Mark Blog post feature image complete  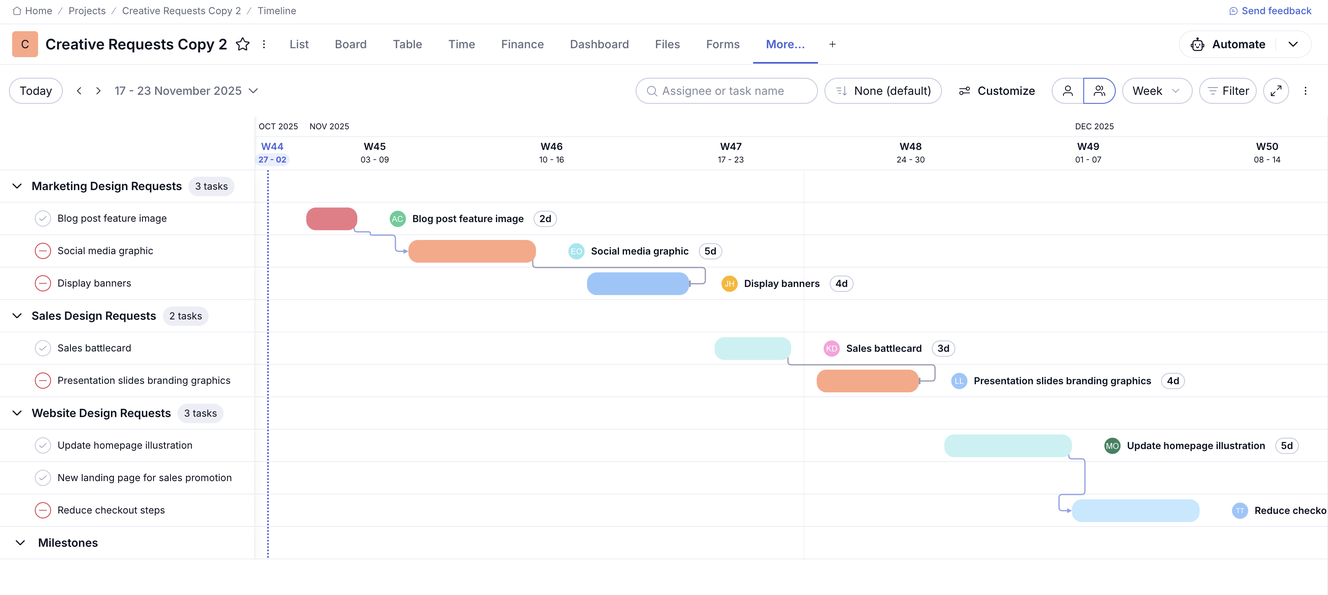click(43, 218)
